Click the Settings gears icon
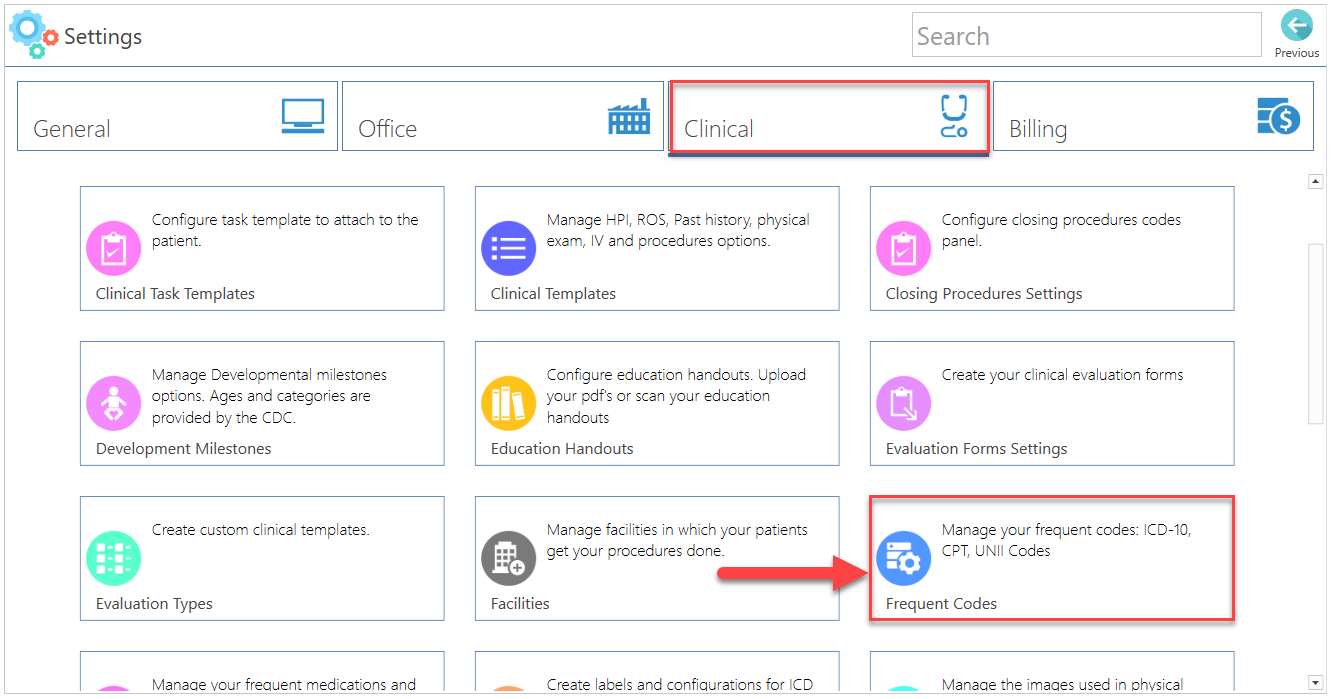 33,35
